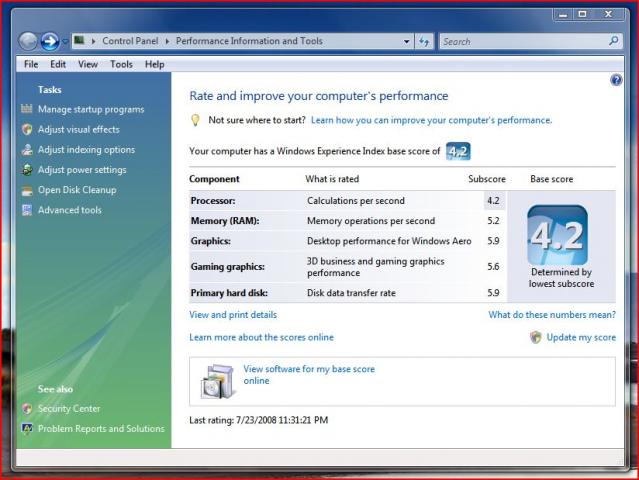This screenshot has height=480, width=639.
Task: Open the View menu
Action: tap(88, 64)
